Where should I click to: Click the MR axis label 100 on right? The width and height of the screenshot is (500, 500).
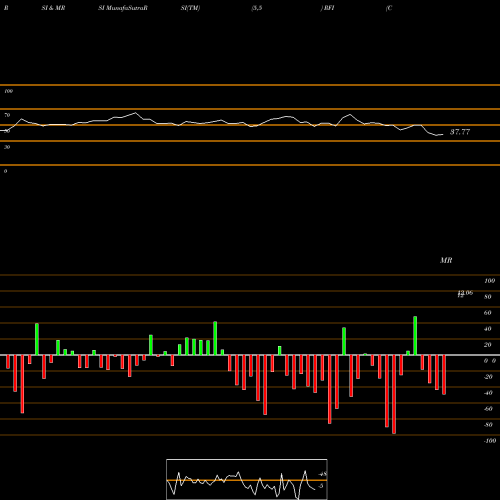[490, 281]
